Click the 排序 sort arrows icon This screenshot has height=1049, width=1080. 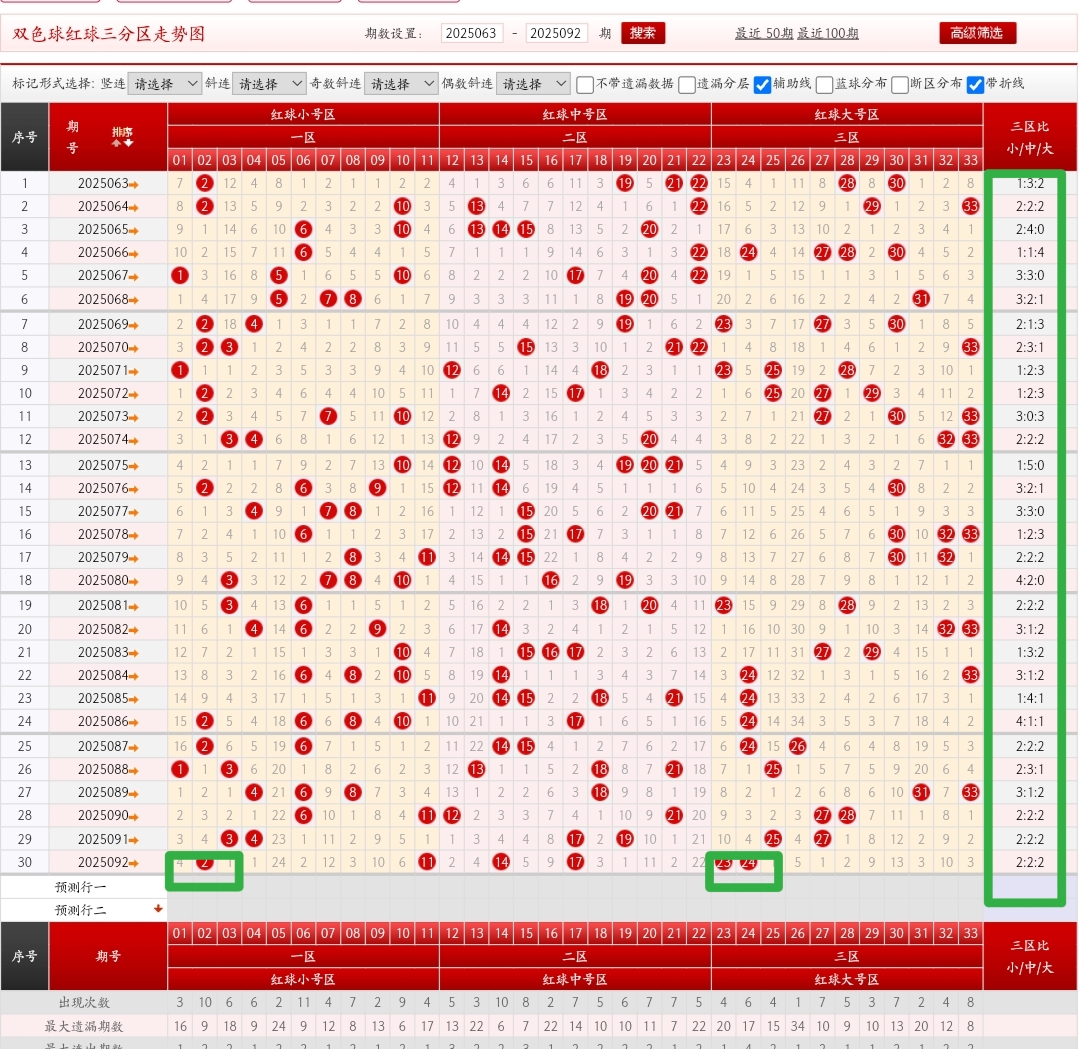122,137
